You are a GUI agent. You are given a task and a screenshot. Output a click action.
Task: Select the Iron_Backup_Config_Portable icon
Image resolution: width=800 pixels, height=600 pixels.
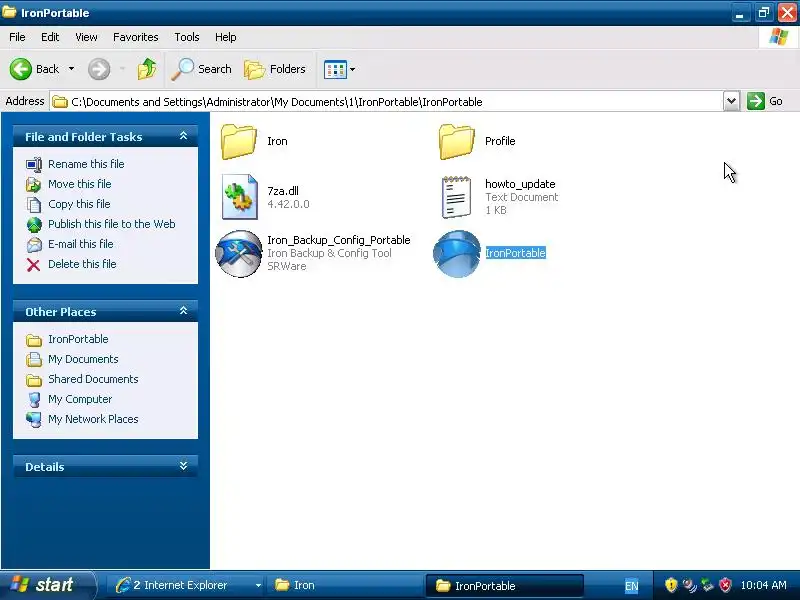[239, 254]
